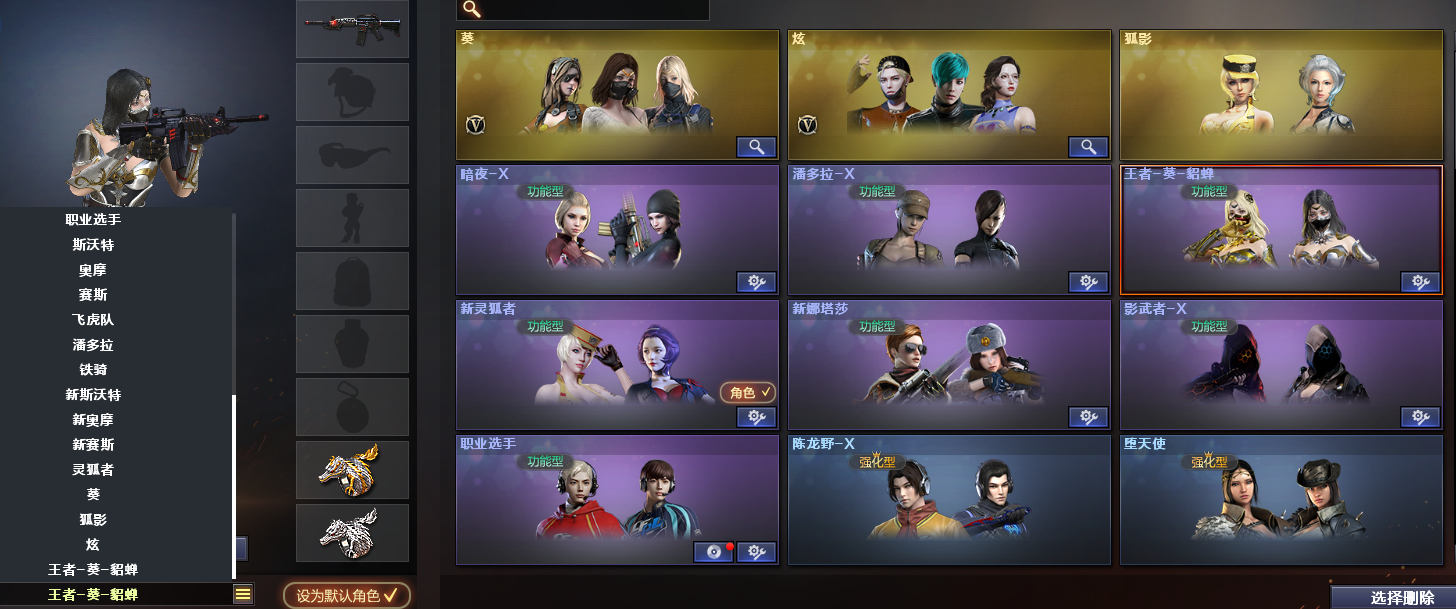The height and width of the screenshot is (609, 1456).
Task: Choose 灵狐者 from character list
Action: [93, 469]
